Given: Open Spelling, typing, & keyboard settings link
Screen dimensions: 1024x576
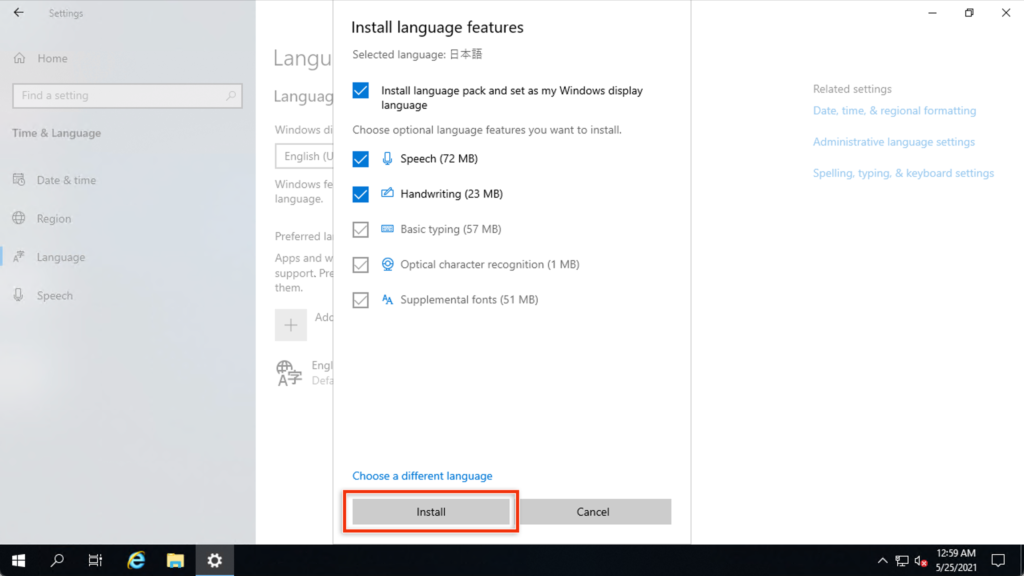Looking at the screenshot, I should (x=903, y=173).
